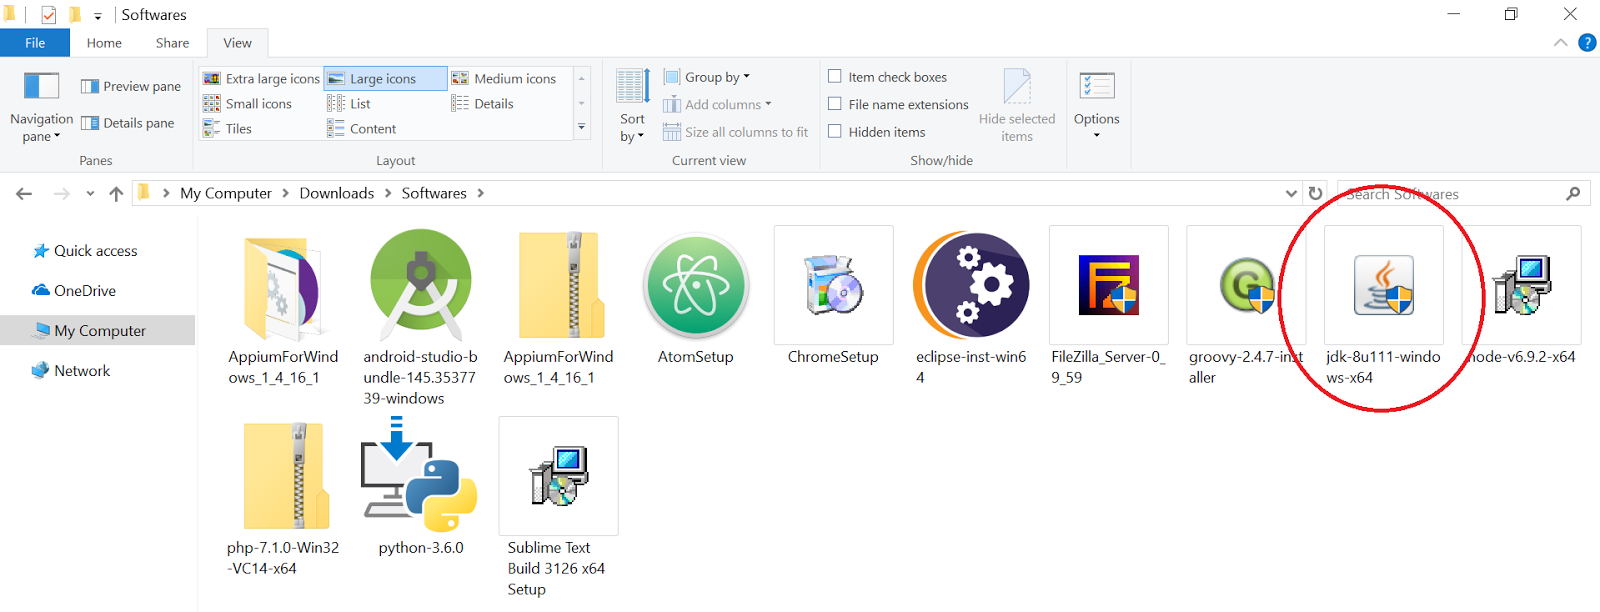Choose Medium icons layout

tap(504, 78)
